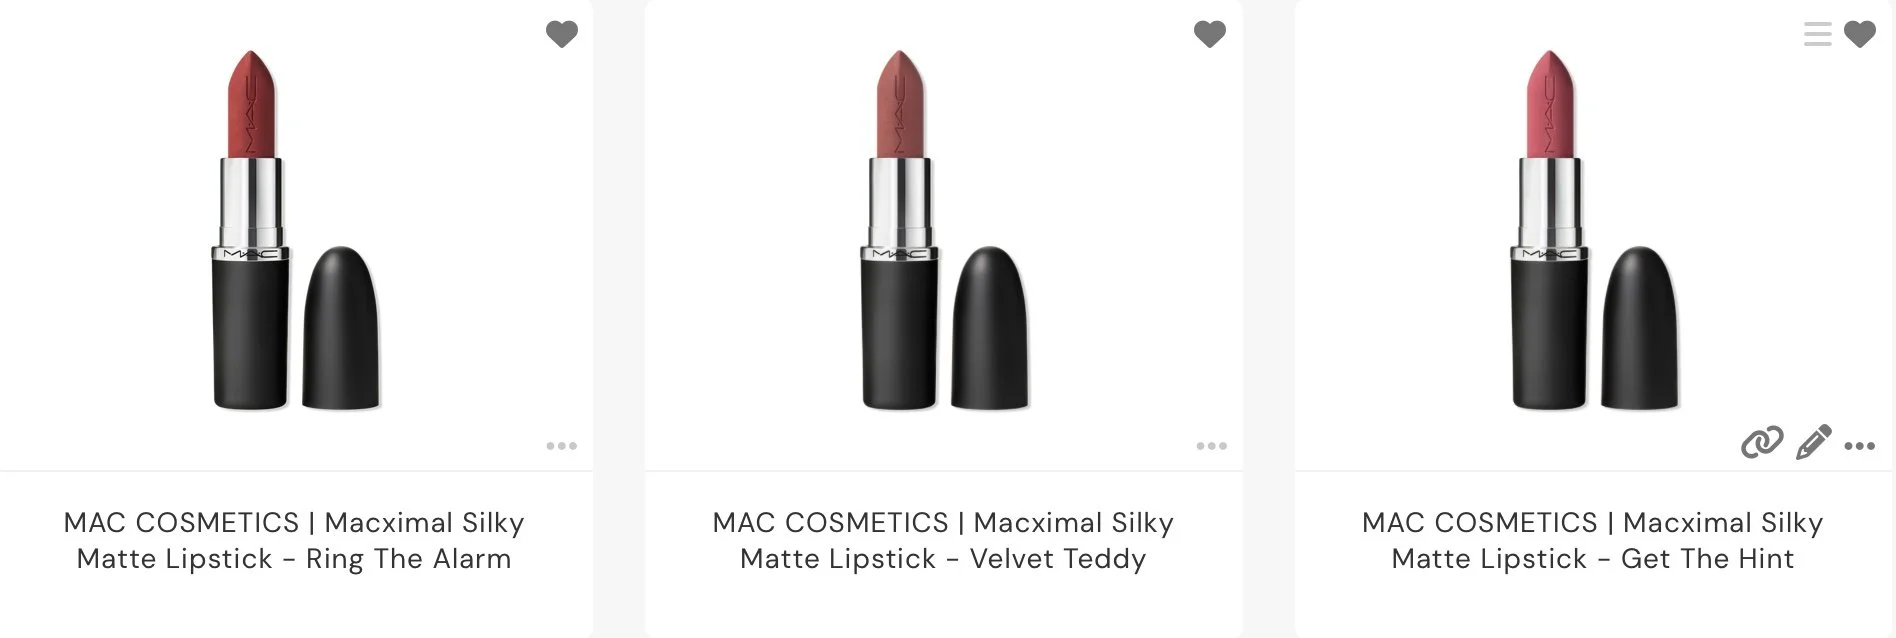Open Velvet Teddy product title link

coord(943,541)
